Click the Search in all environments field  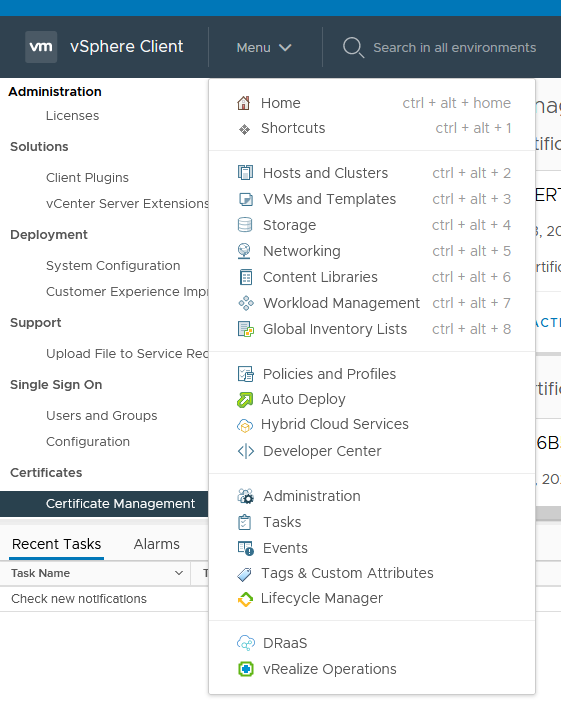(454, 48)
